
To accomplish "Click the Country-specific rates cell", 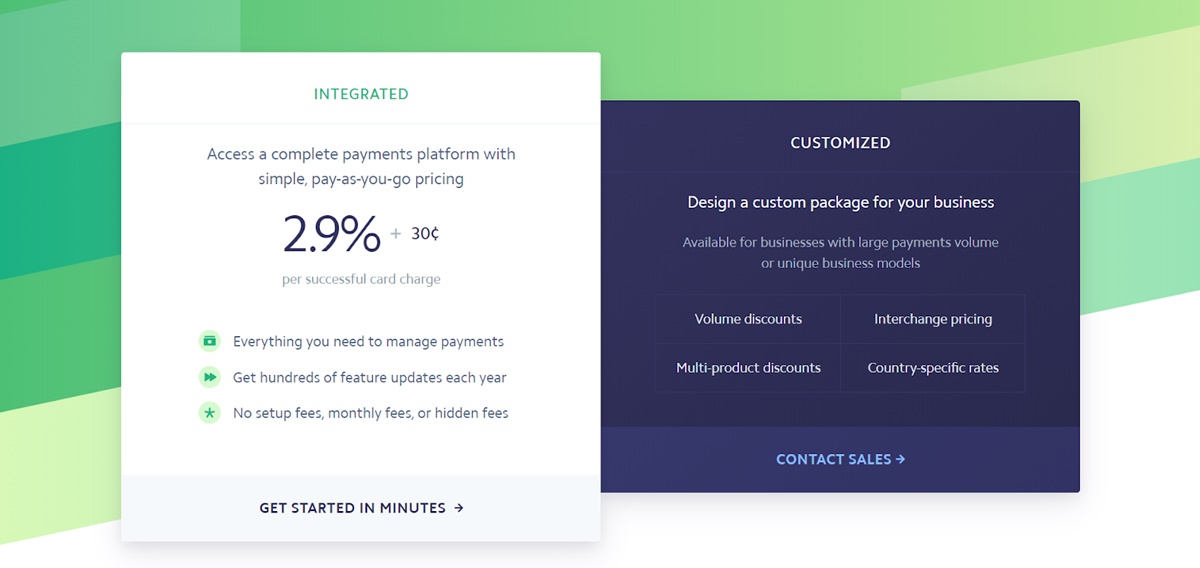I will (x=933, y=368).
